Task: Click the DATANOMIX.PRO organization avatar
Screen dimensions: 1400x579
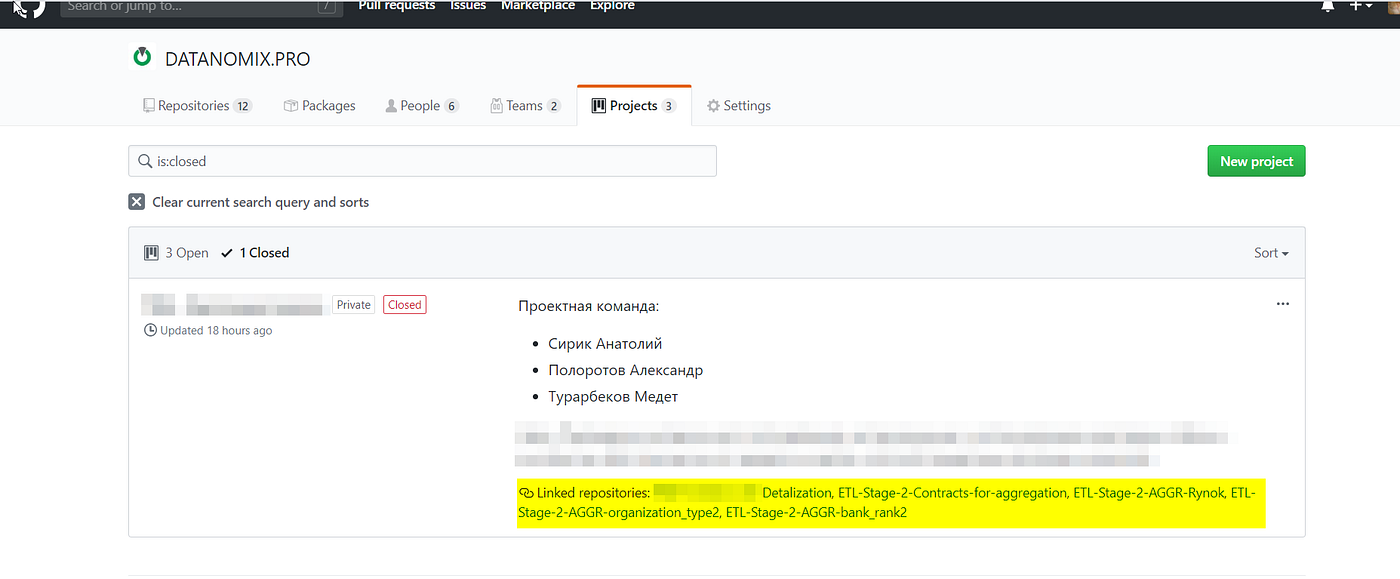Action: click(x=143, y=58)
